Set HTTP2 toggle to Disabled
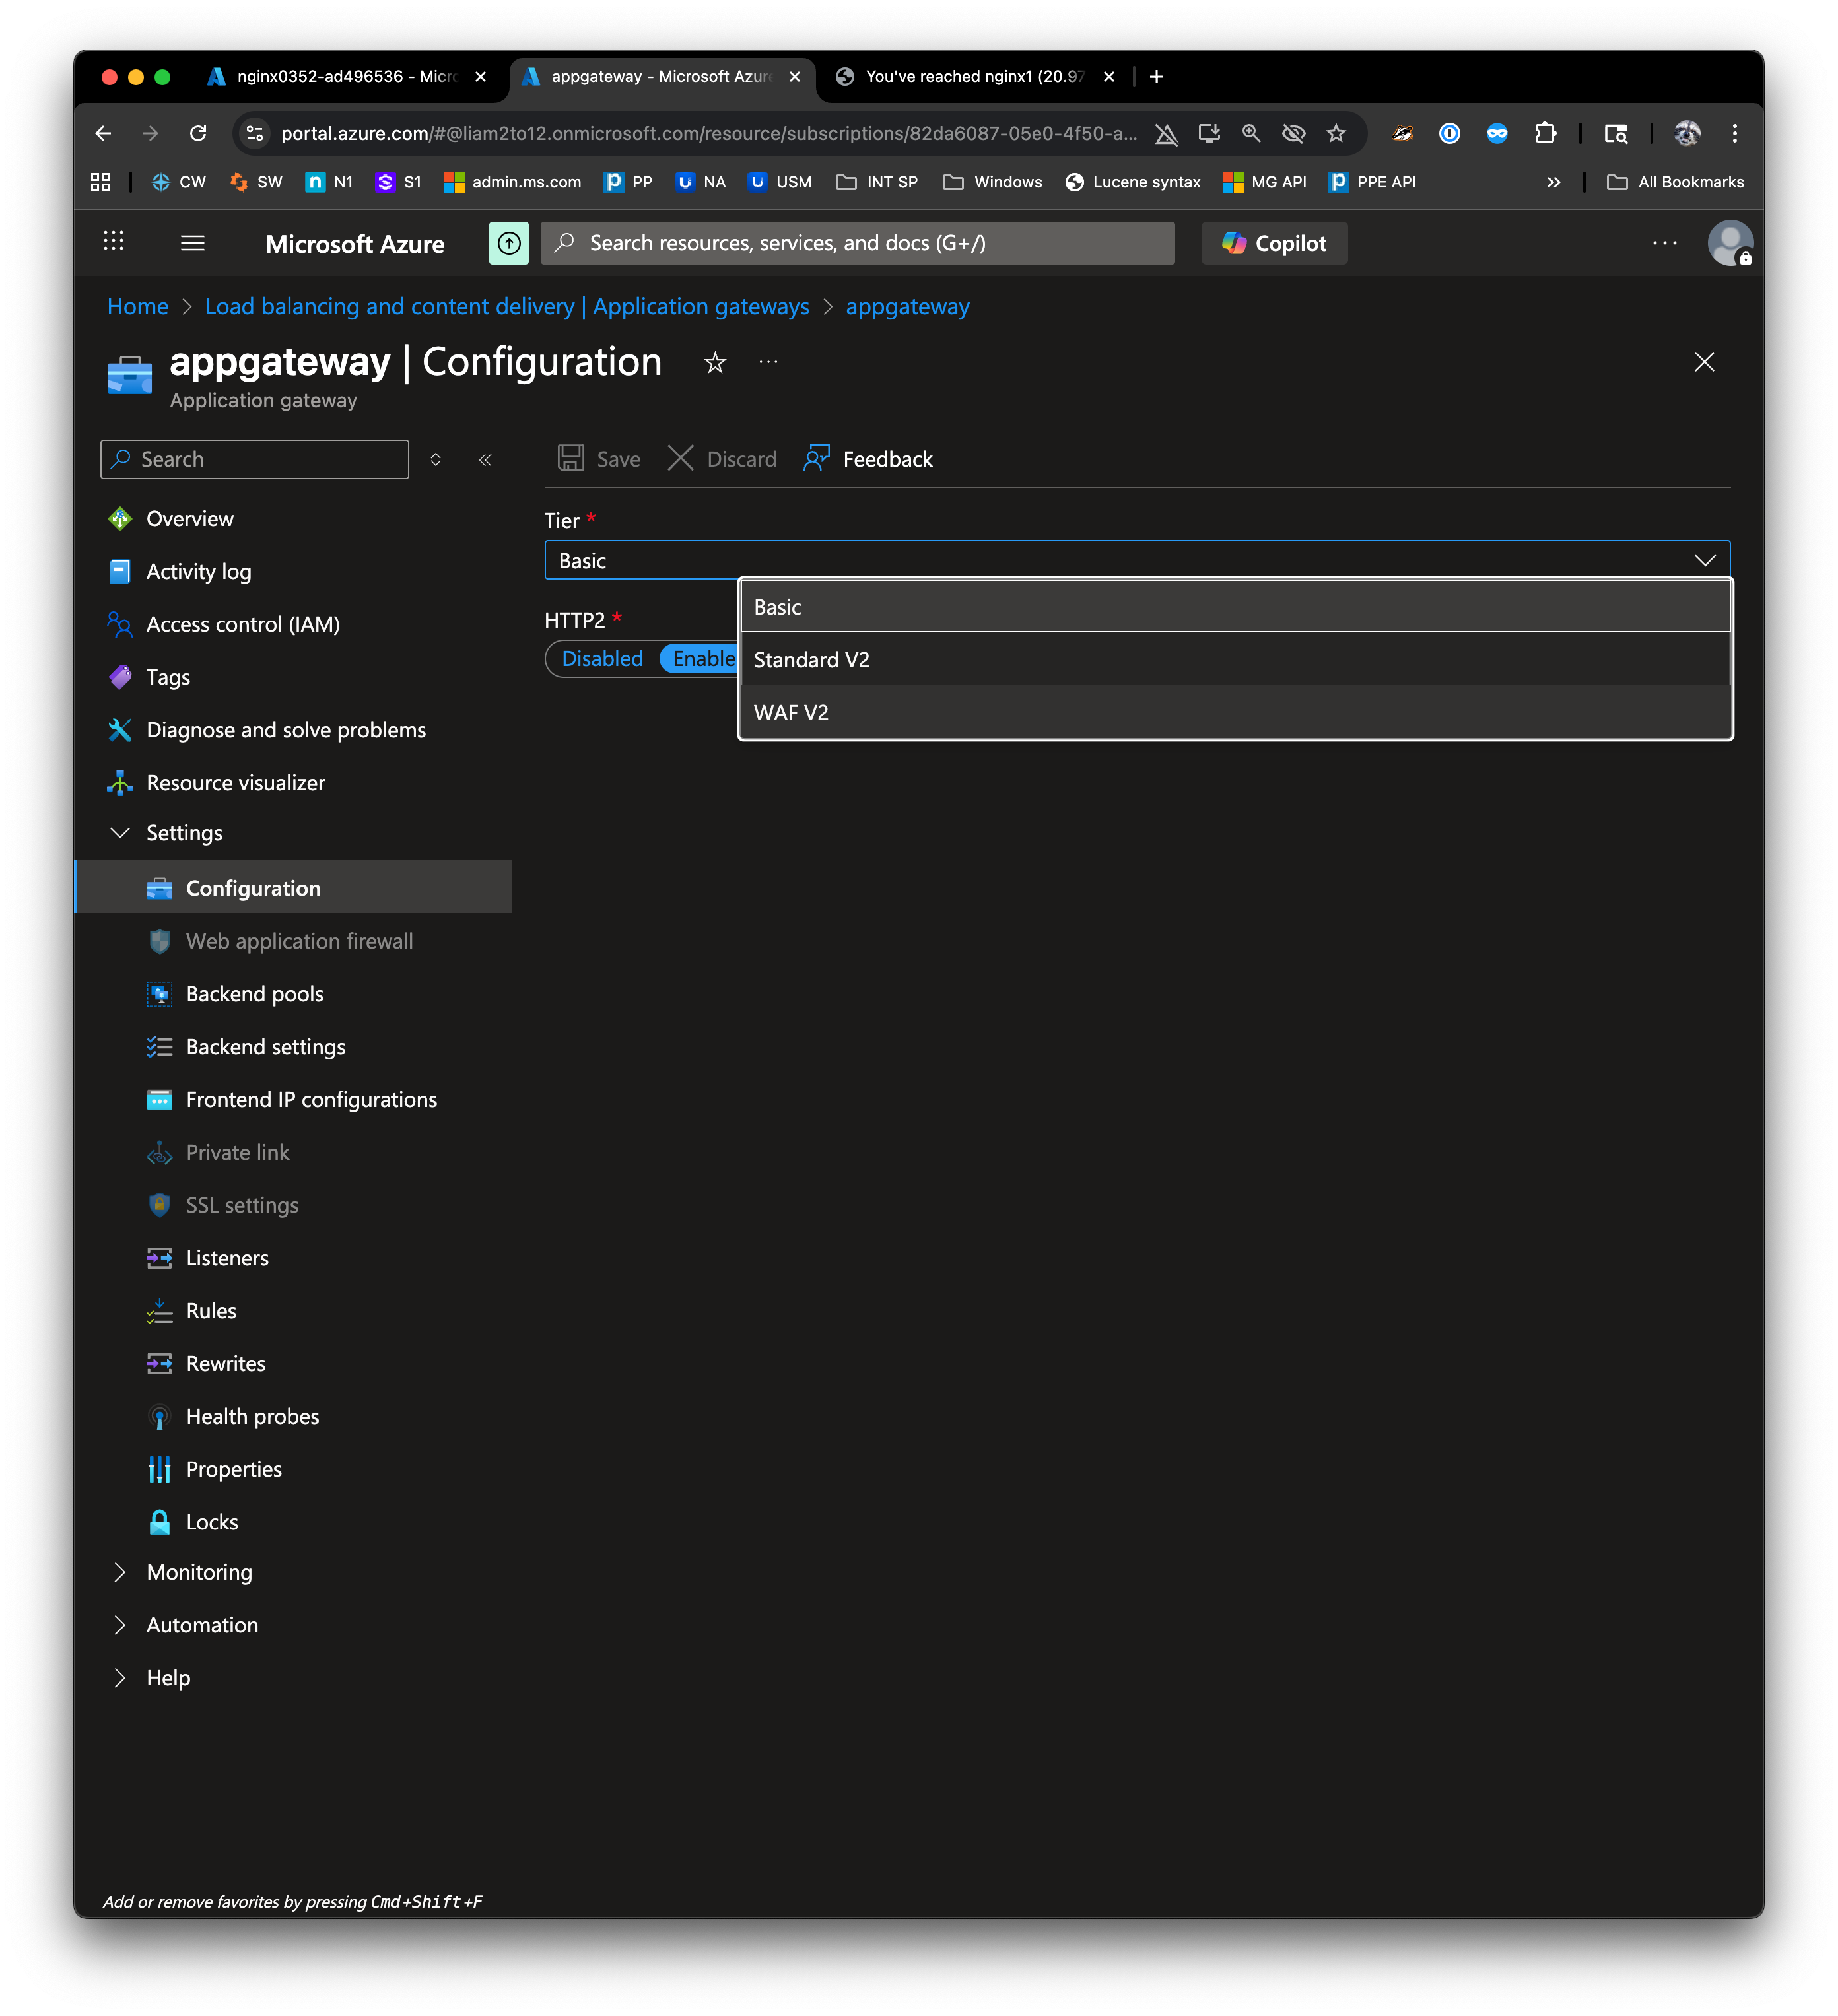This screenshot has width=1838, height=2016. (602, 659)
